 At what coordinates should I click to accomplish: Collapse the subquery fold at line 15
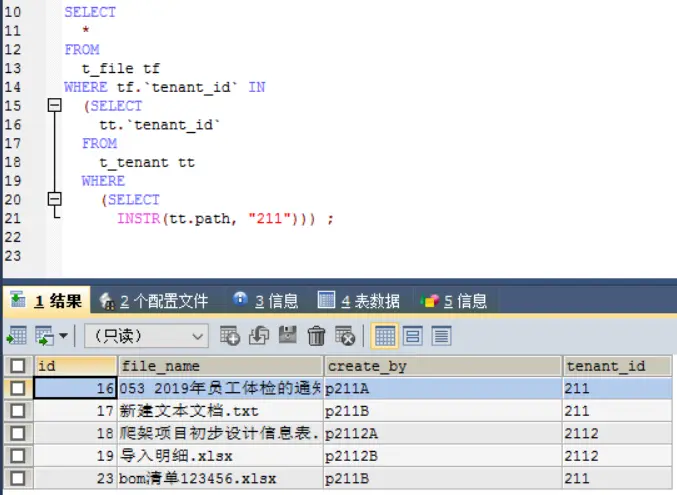pyautogui.click(x=54, y=105)
